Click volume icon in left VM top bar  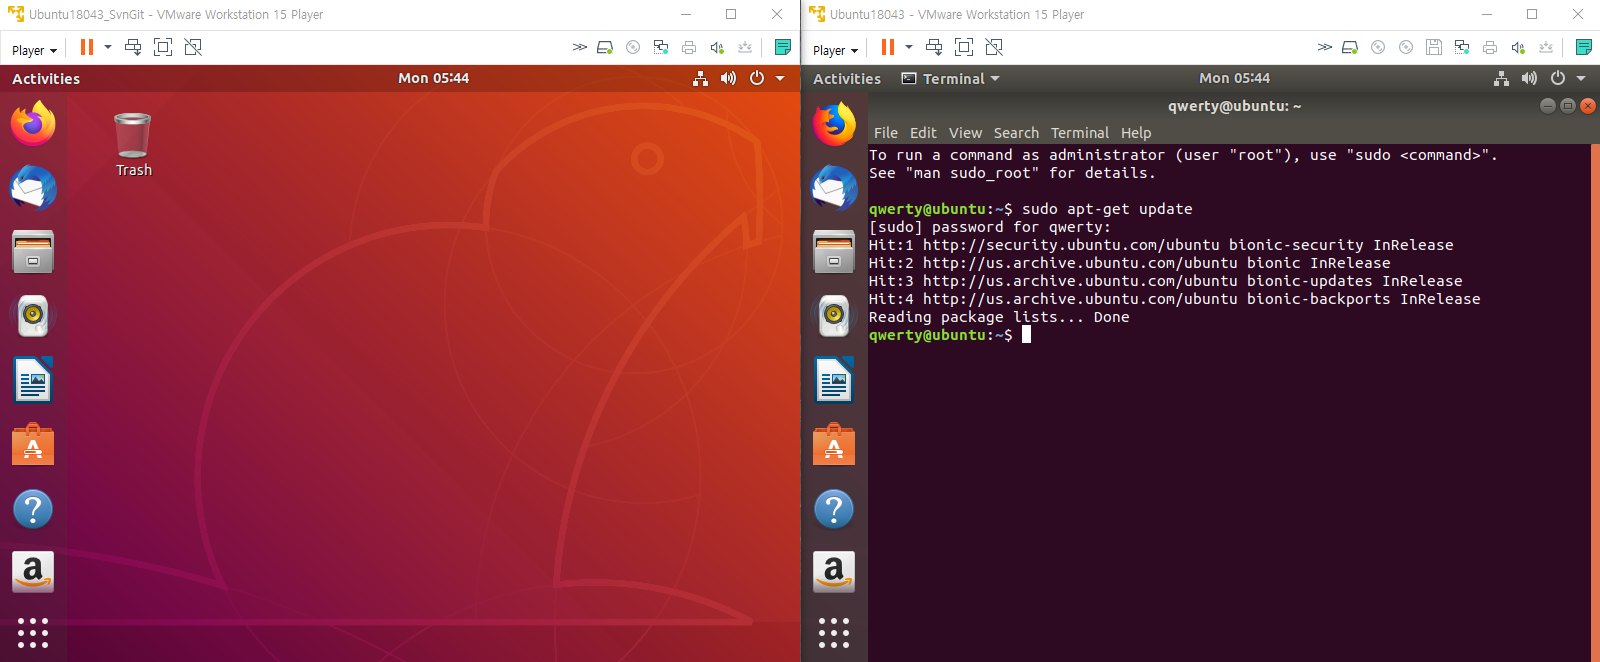[728, 78]
